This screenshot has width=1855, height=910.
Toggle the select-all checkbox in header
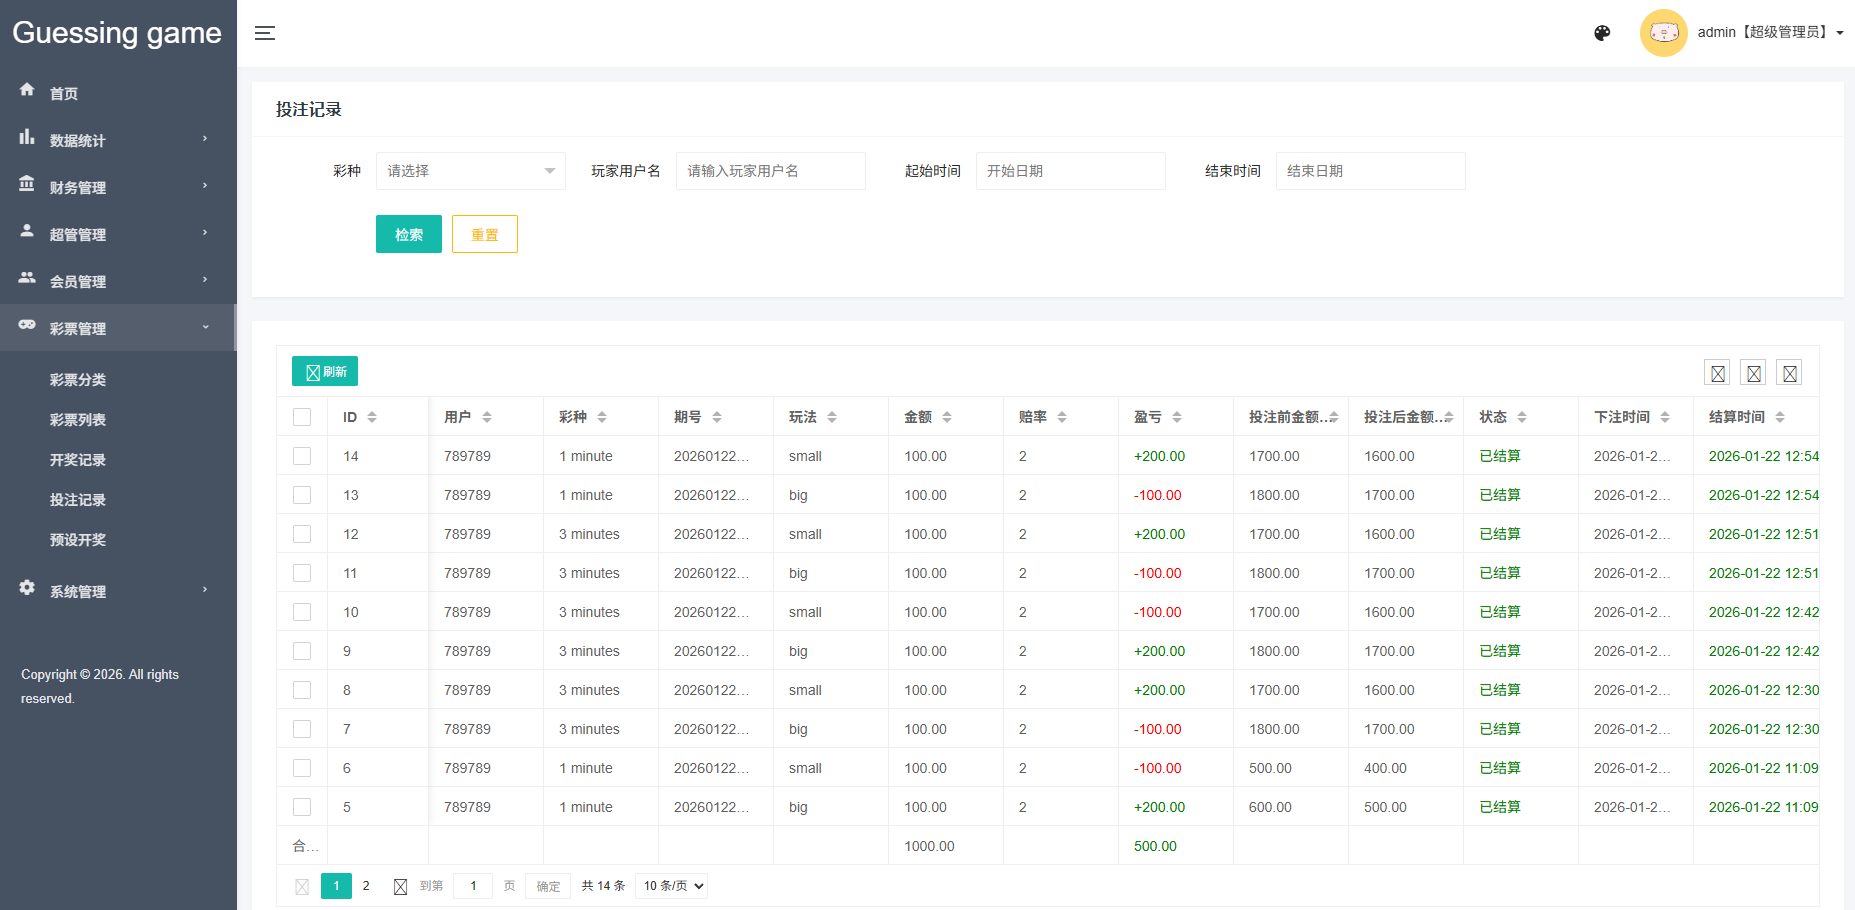pyautogui.click(x=302, y=417)
